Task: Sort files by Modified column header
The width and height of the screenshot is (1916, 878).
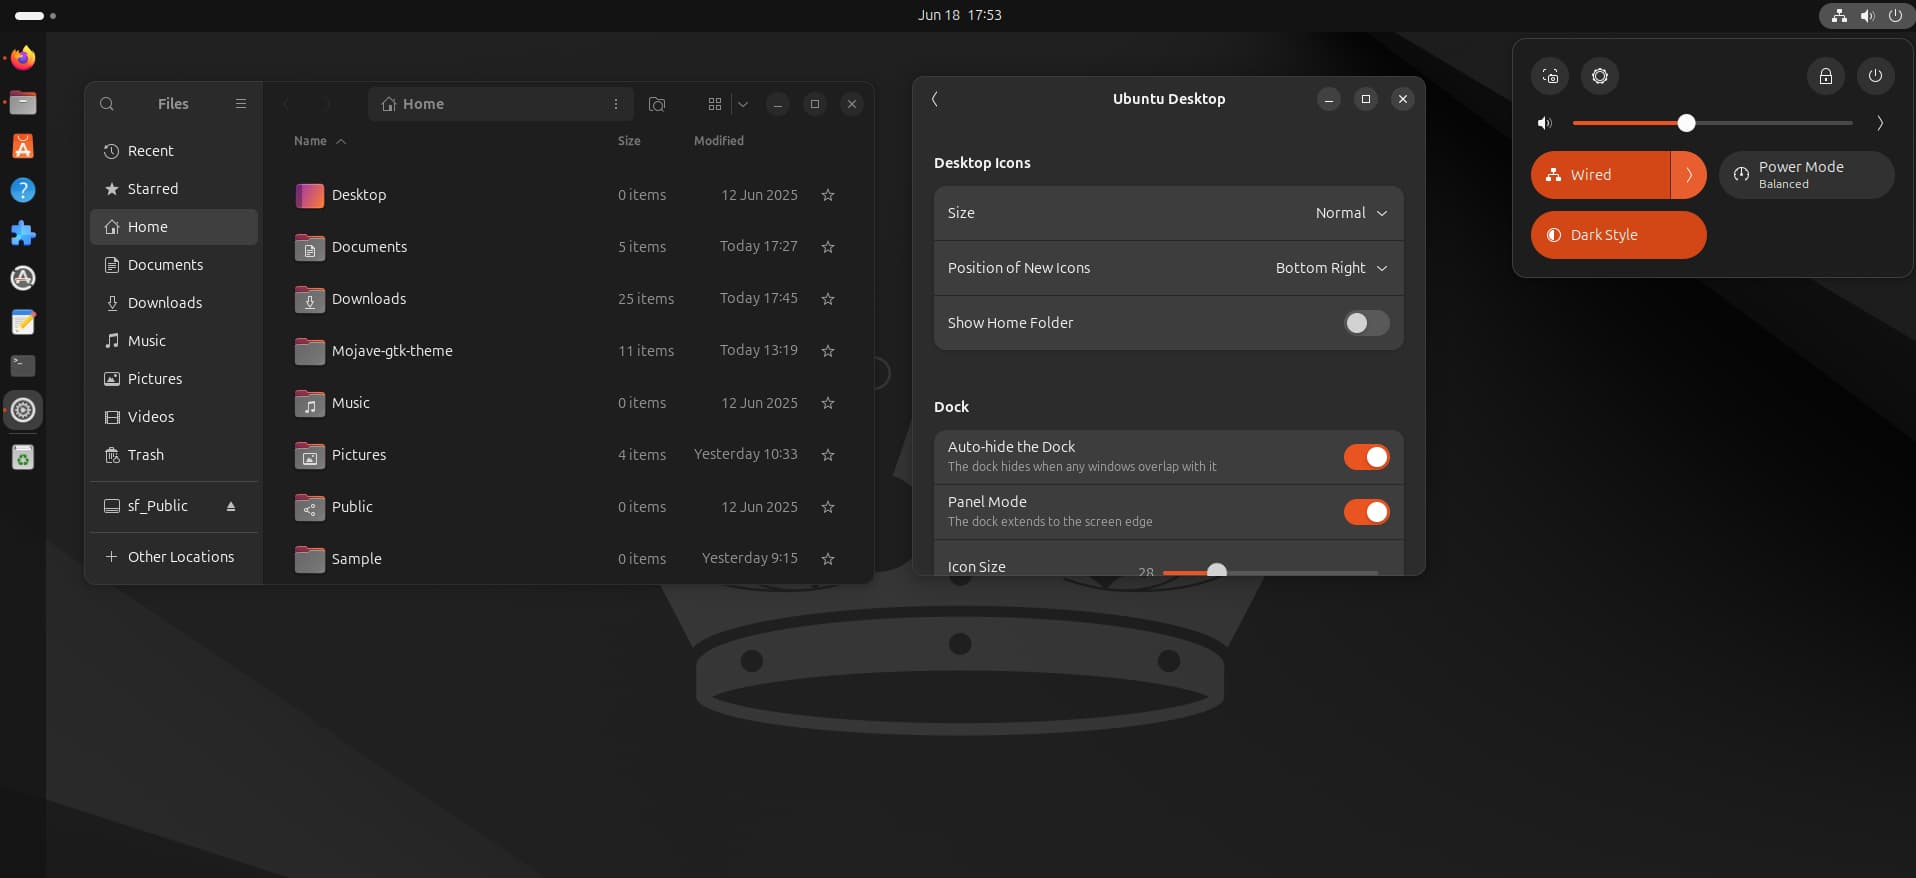Action: point(719,141)
